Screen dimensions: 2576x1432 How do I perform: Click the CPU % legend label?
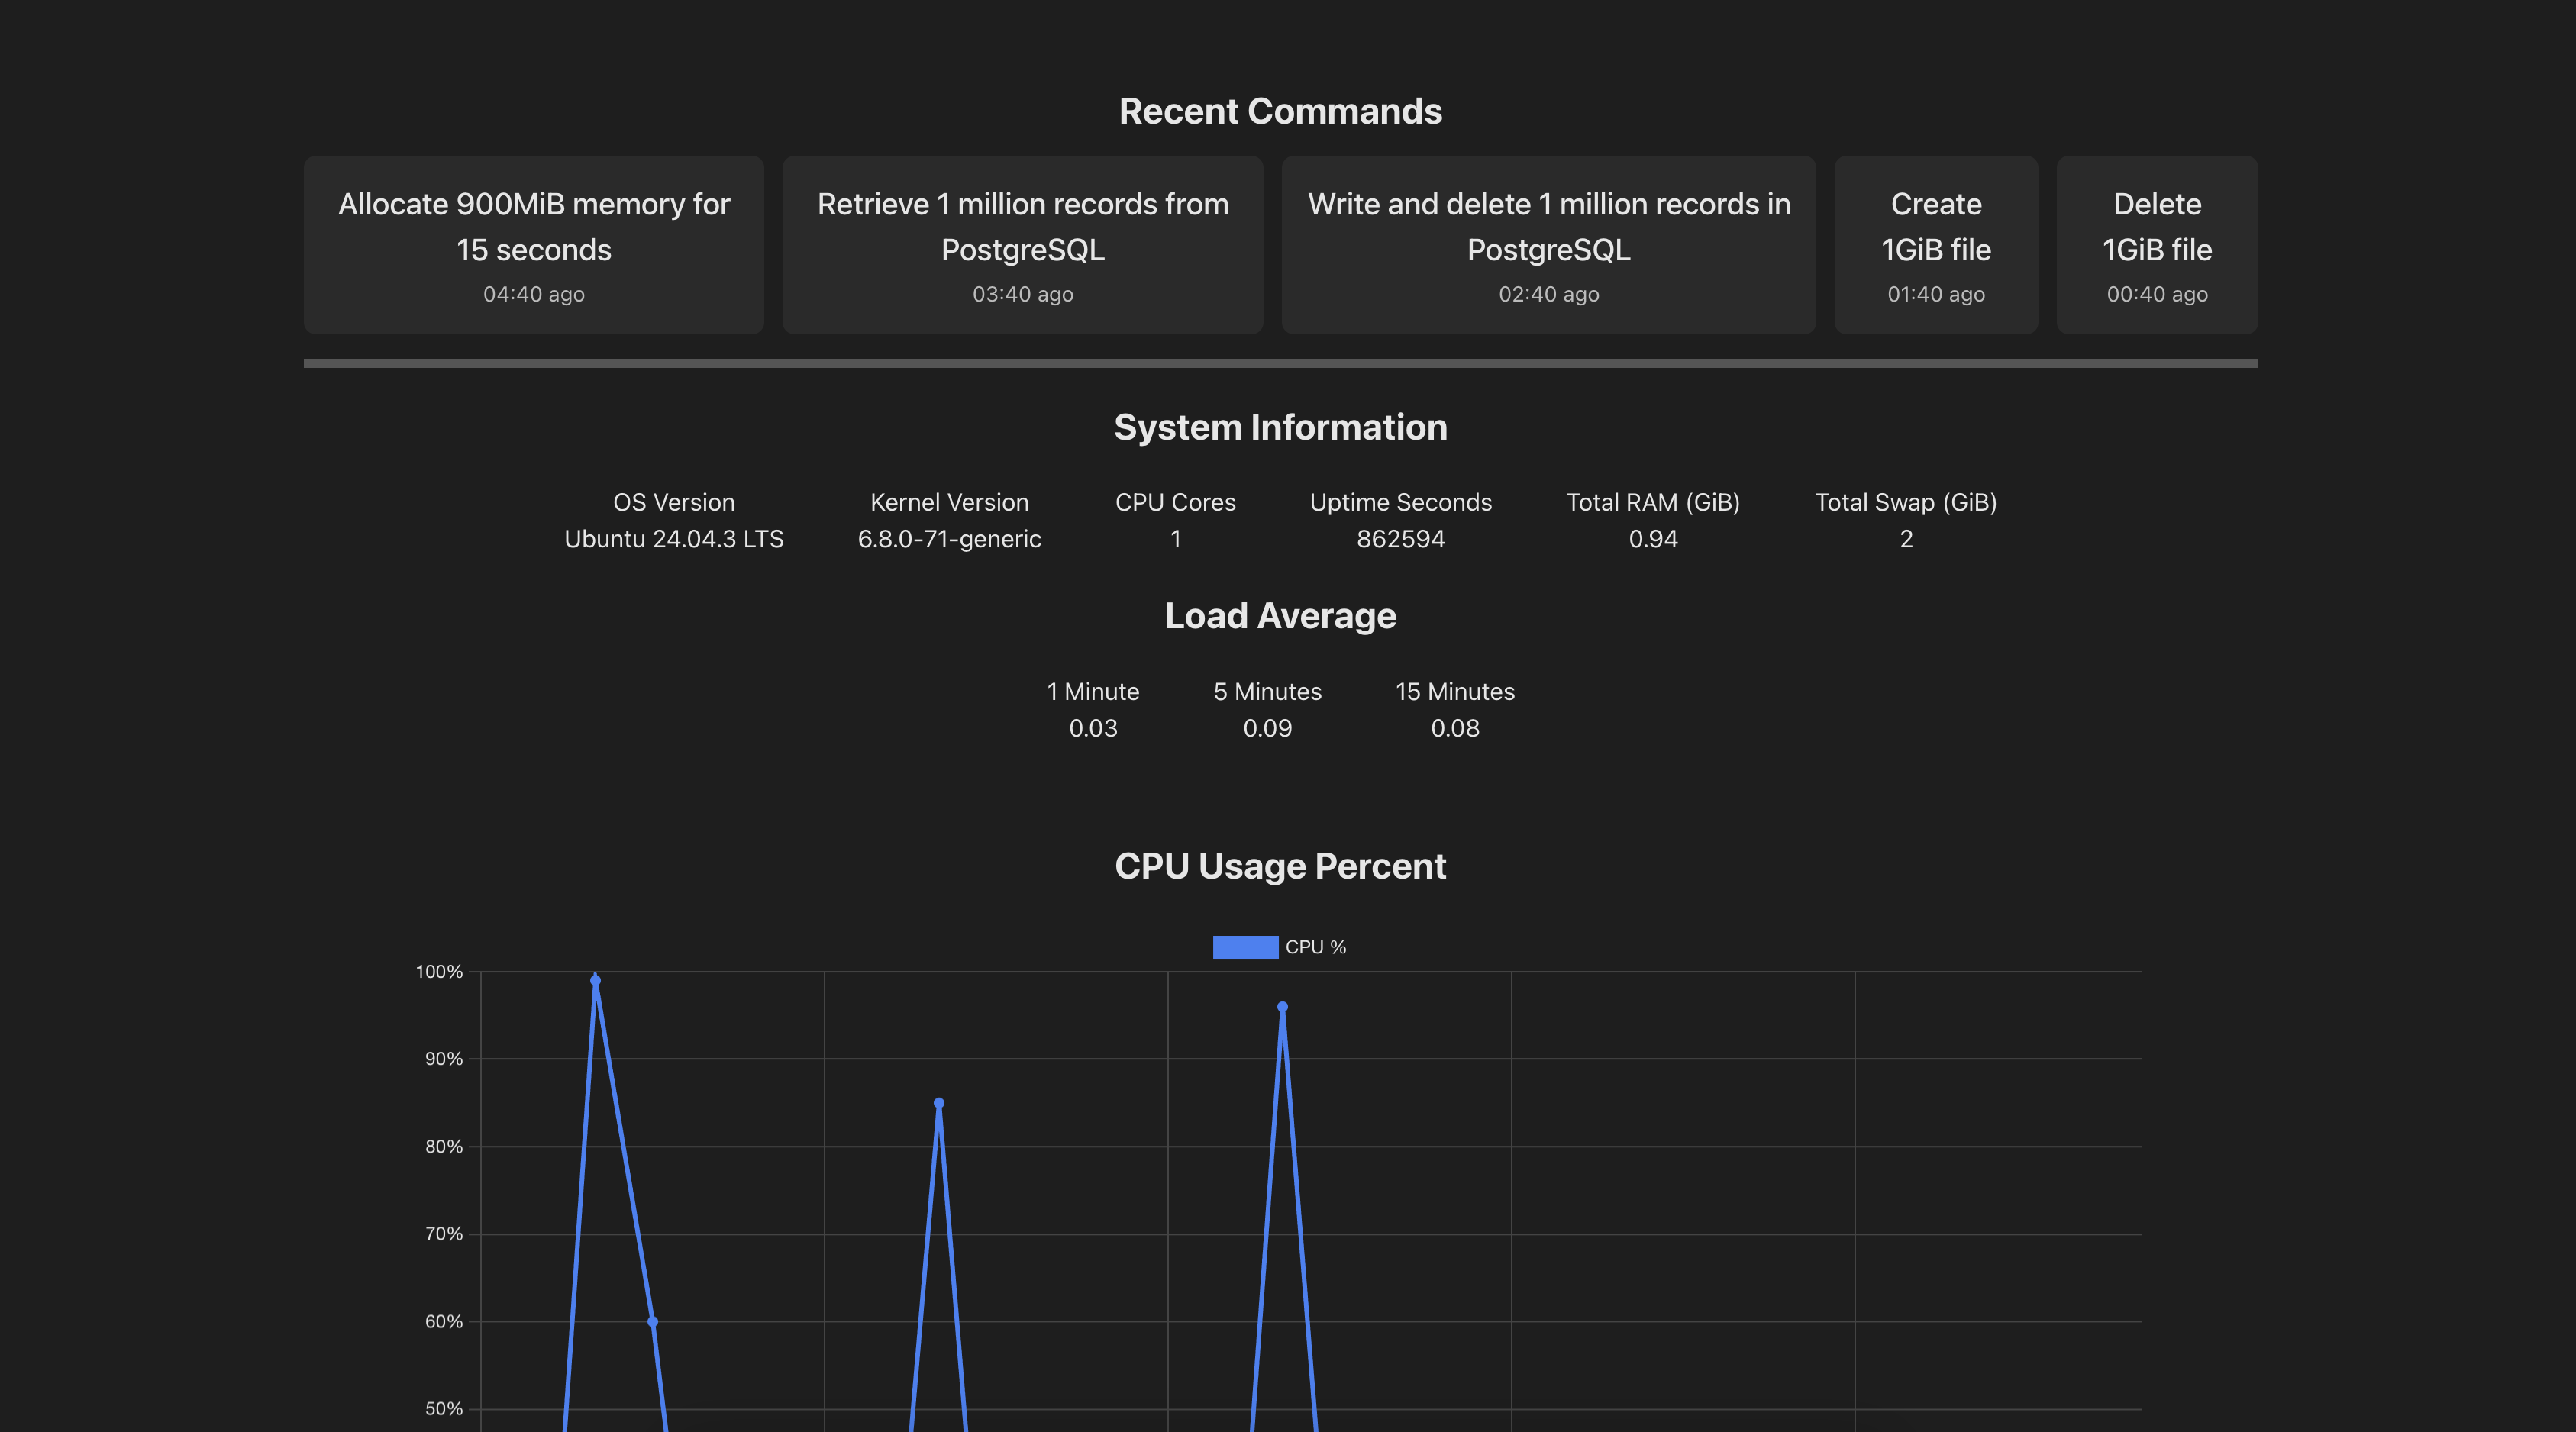pyautogui.click(x=1316, y=946)
